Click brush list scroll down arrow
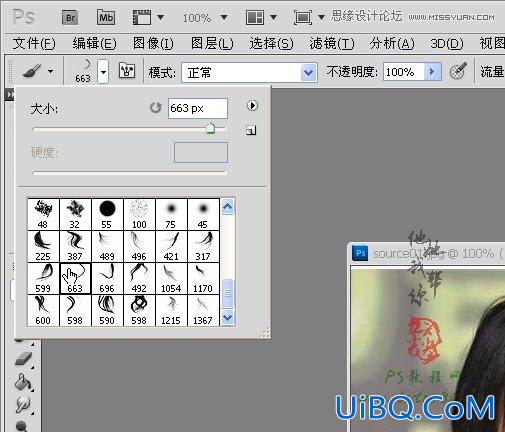This screenshot has height=432, width=505. (x=227, y=317)
